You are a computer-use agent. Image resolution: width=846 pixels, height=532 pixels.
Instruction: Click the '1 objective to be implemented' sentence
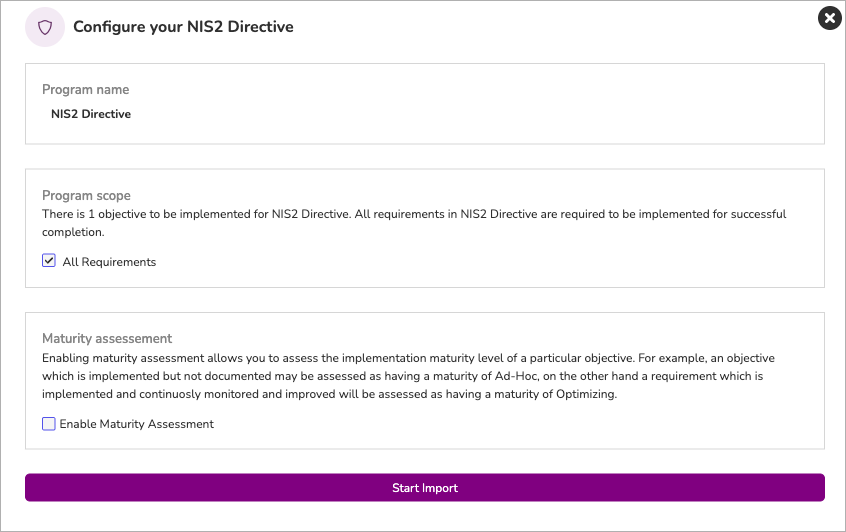[414, 214]
